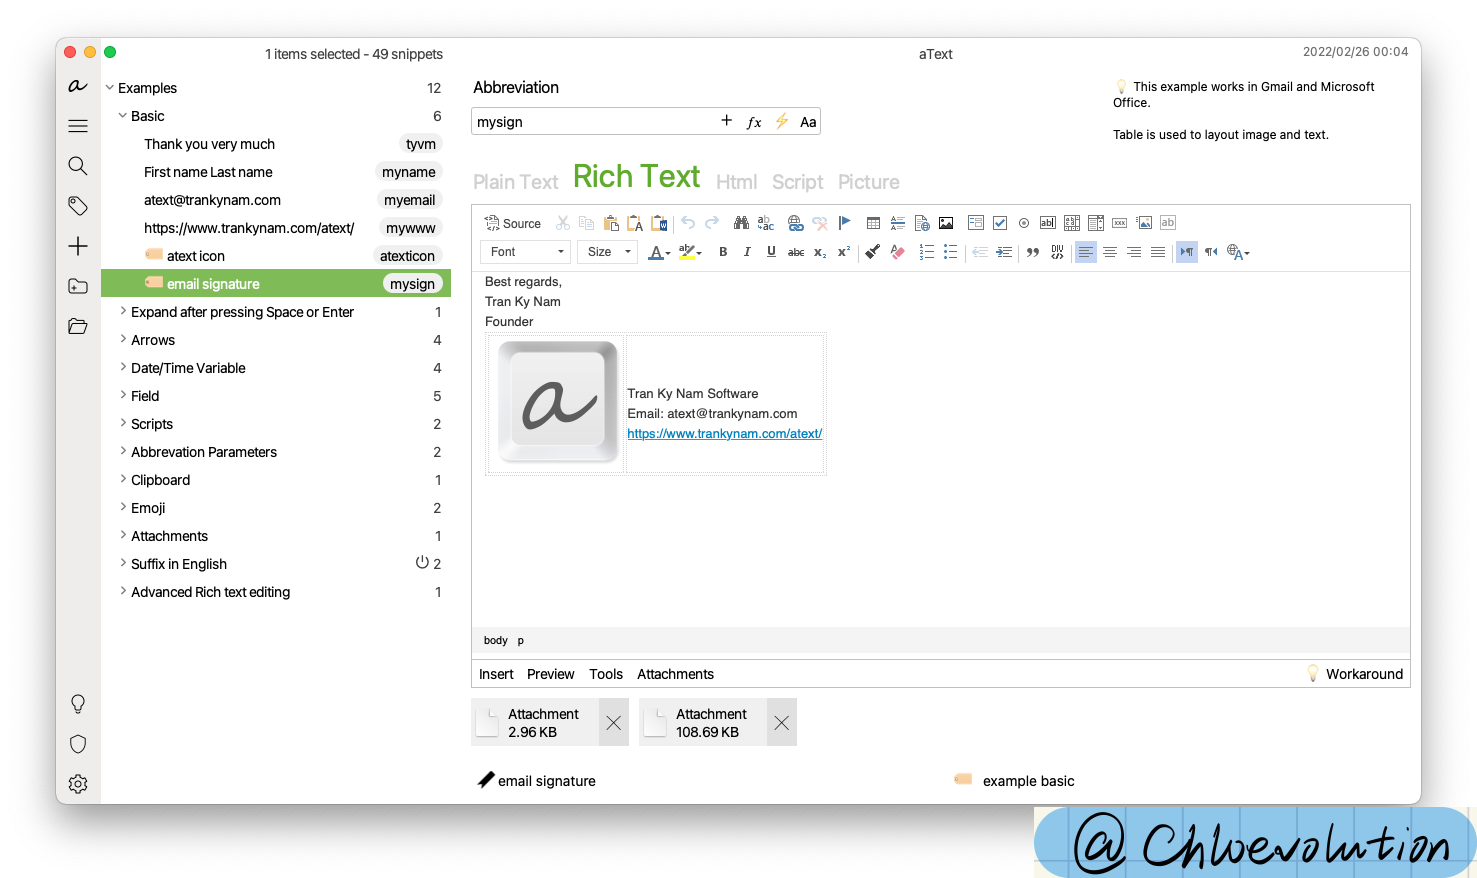Screen dimensions: 1477x878
Task: Click the aText logo image in signature
Action: 558,402
